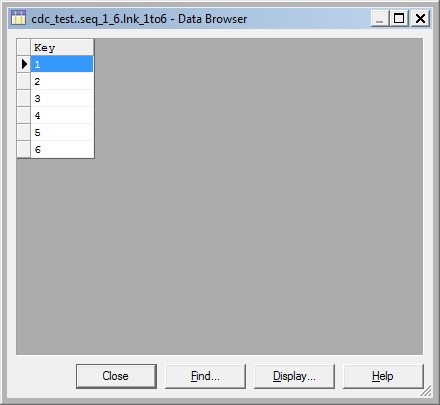The image size is (440, 405).
Task: Click the row header beside value 6
Action: pos(24,149)
